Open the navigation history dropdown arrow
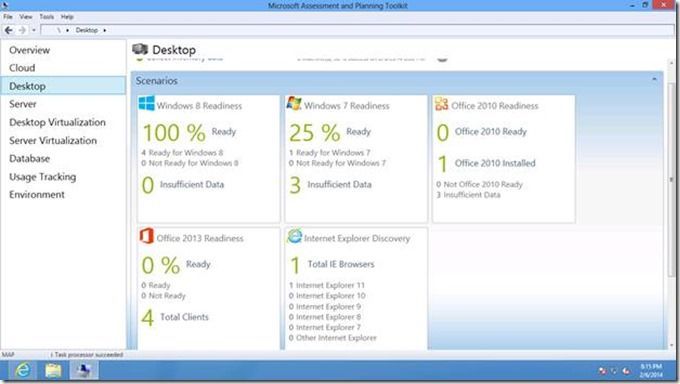The width and height of the screenshot is (680, 384). pos(34,30)
